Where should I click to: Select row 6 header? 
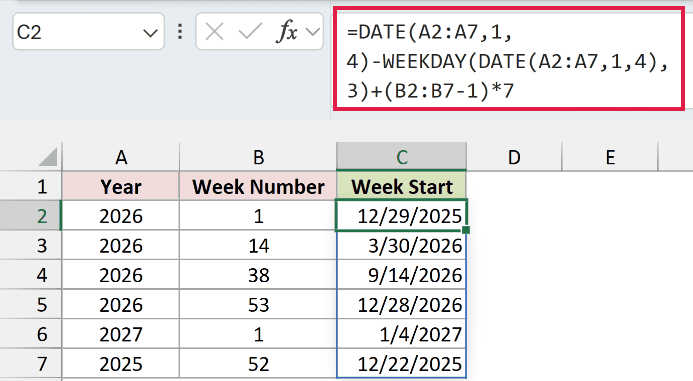30,334
